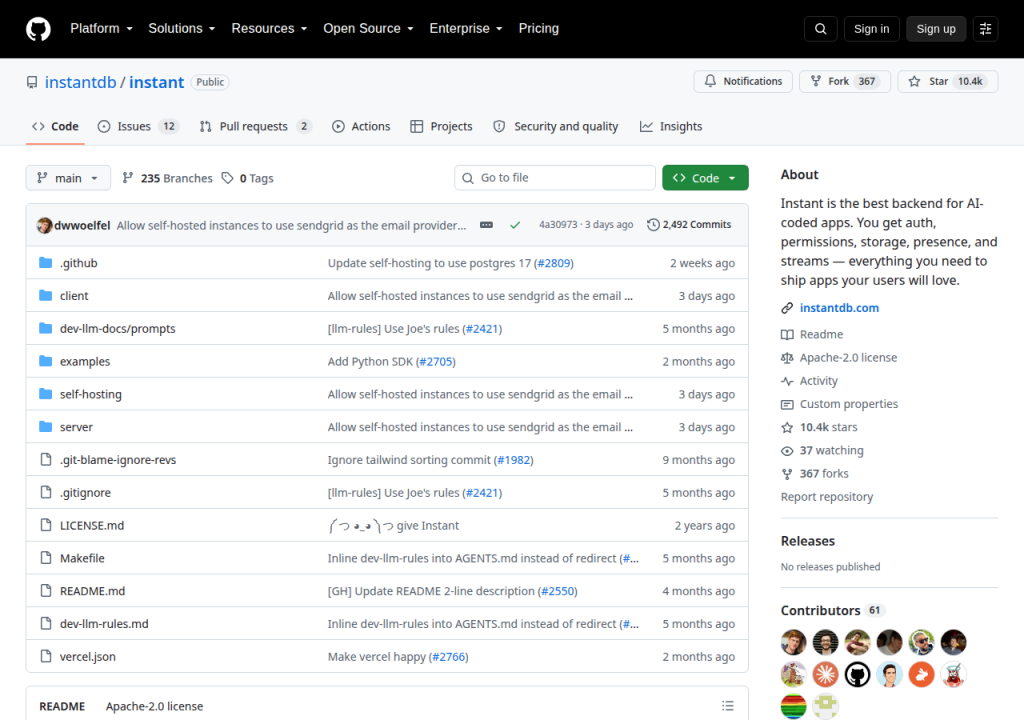Click the Activity pulse icon
The image size is (1024, 720).
click(x=787, y=381)
